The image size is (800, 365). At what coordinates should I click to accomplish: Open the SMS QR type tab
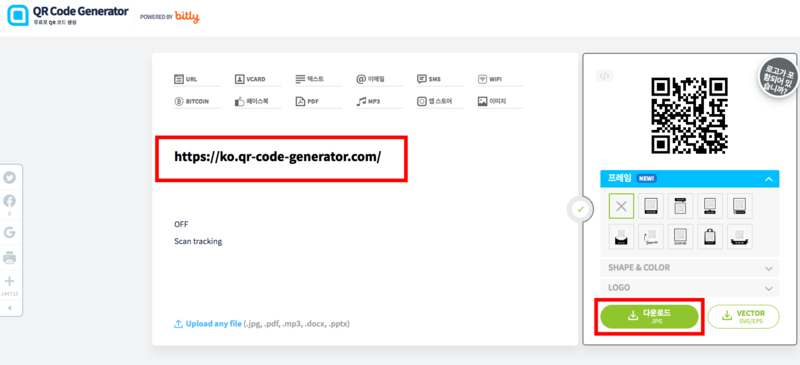coord(439,80)
